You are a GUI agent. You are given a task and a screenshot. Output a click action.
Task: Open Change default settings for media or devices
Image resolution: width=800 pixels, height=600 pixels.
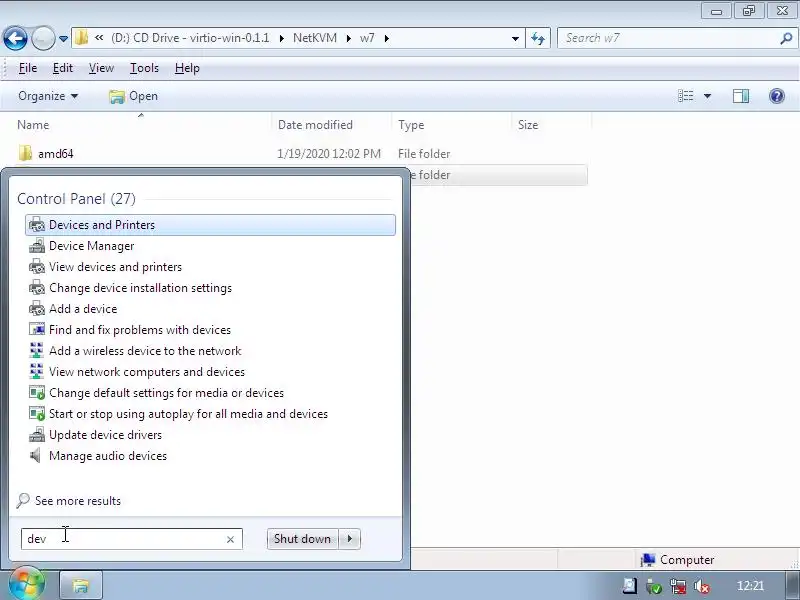166,393
